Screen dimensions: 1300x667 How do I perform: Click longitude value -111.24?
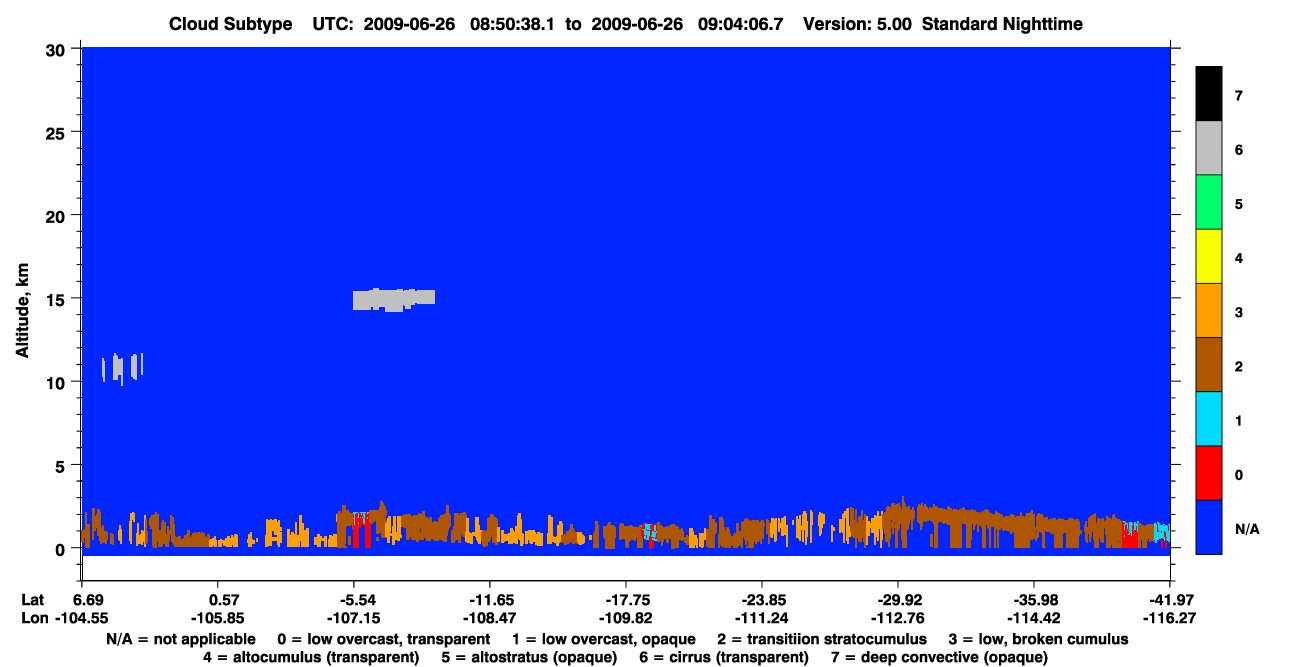coord(762,618)
